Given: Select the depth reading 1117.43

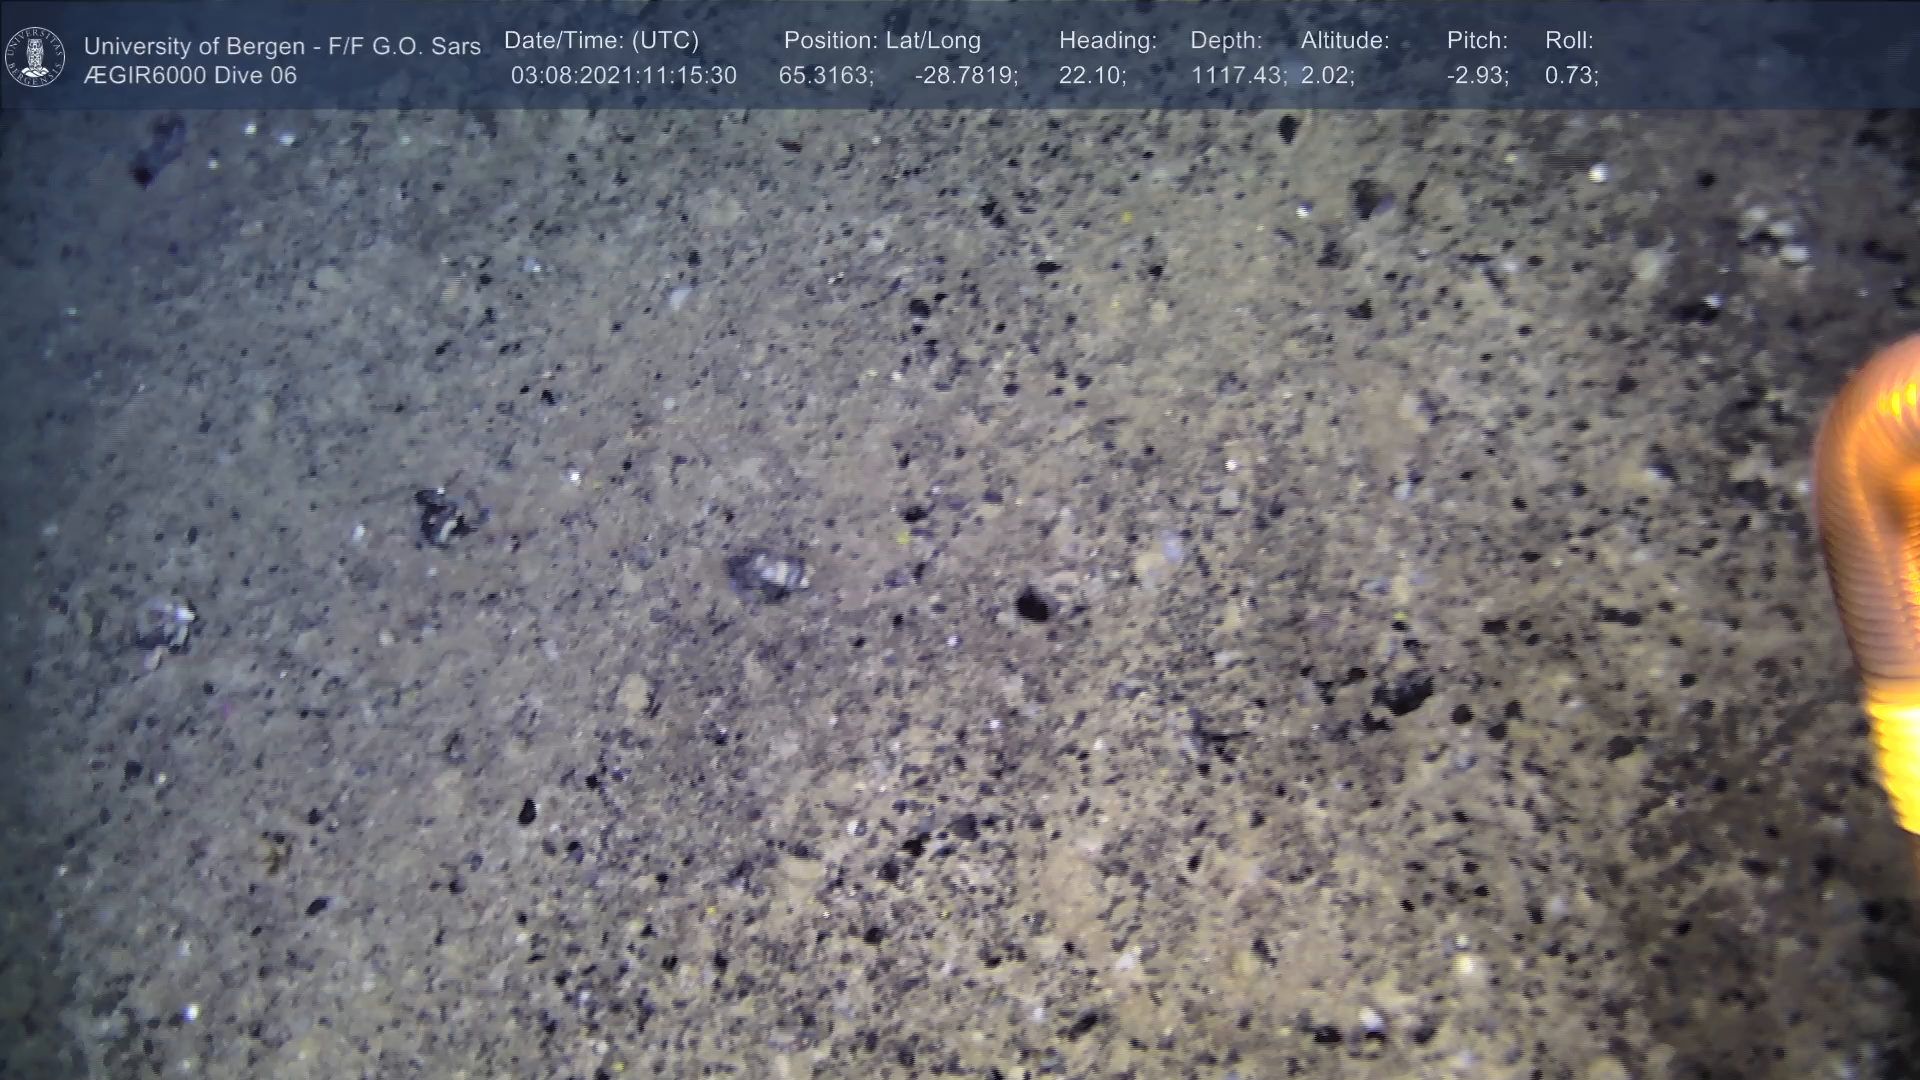Looking at the screenshot, I should pyautogui.click(x=1237, y=75).
